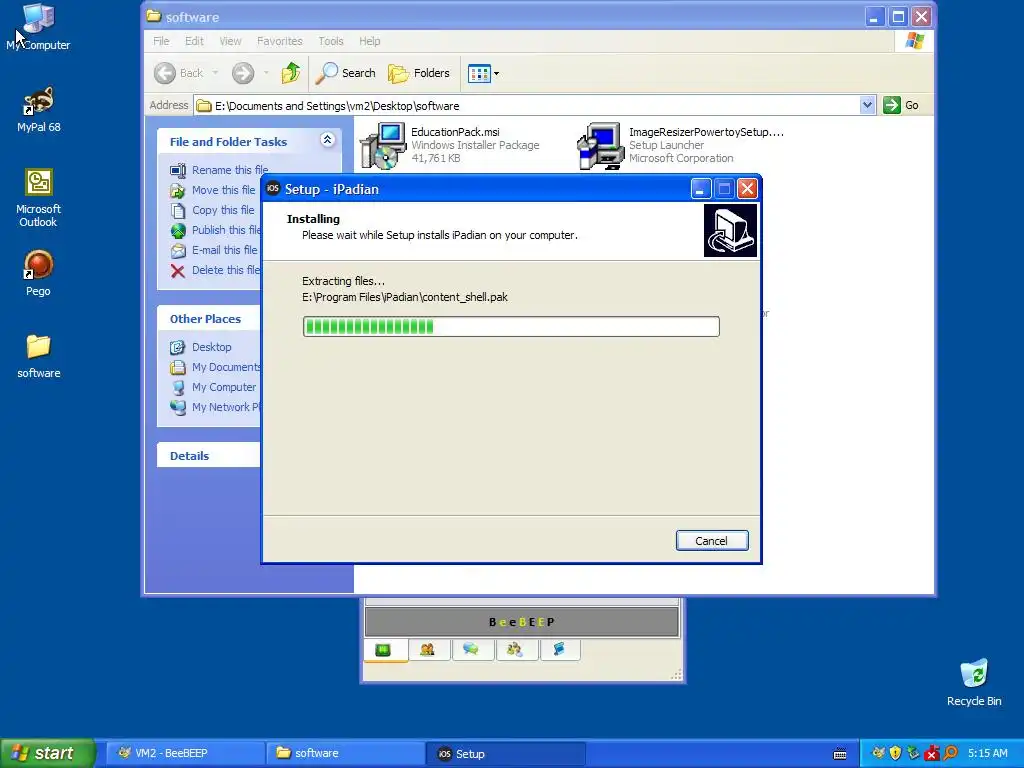This screenshot has width=1024, height=768.
Task: Select BeeBEEP green home tab
Action: coord(383,650)
